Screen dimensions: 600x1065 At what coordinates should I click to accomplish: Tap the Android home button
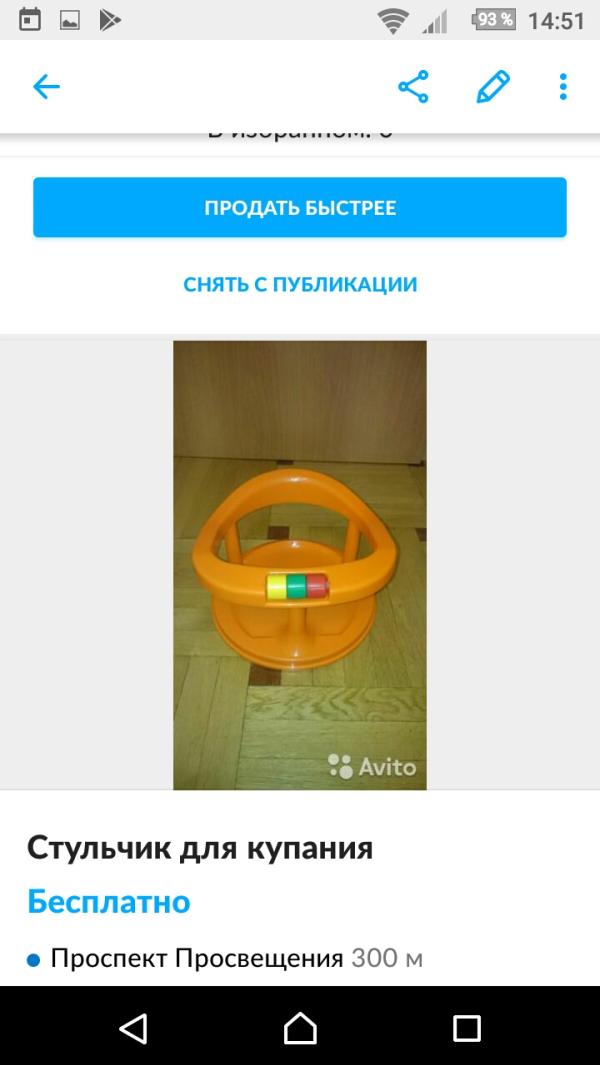click(x=300, y=1028)
